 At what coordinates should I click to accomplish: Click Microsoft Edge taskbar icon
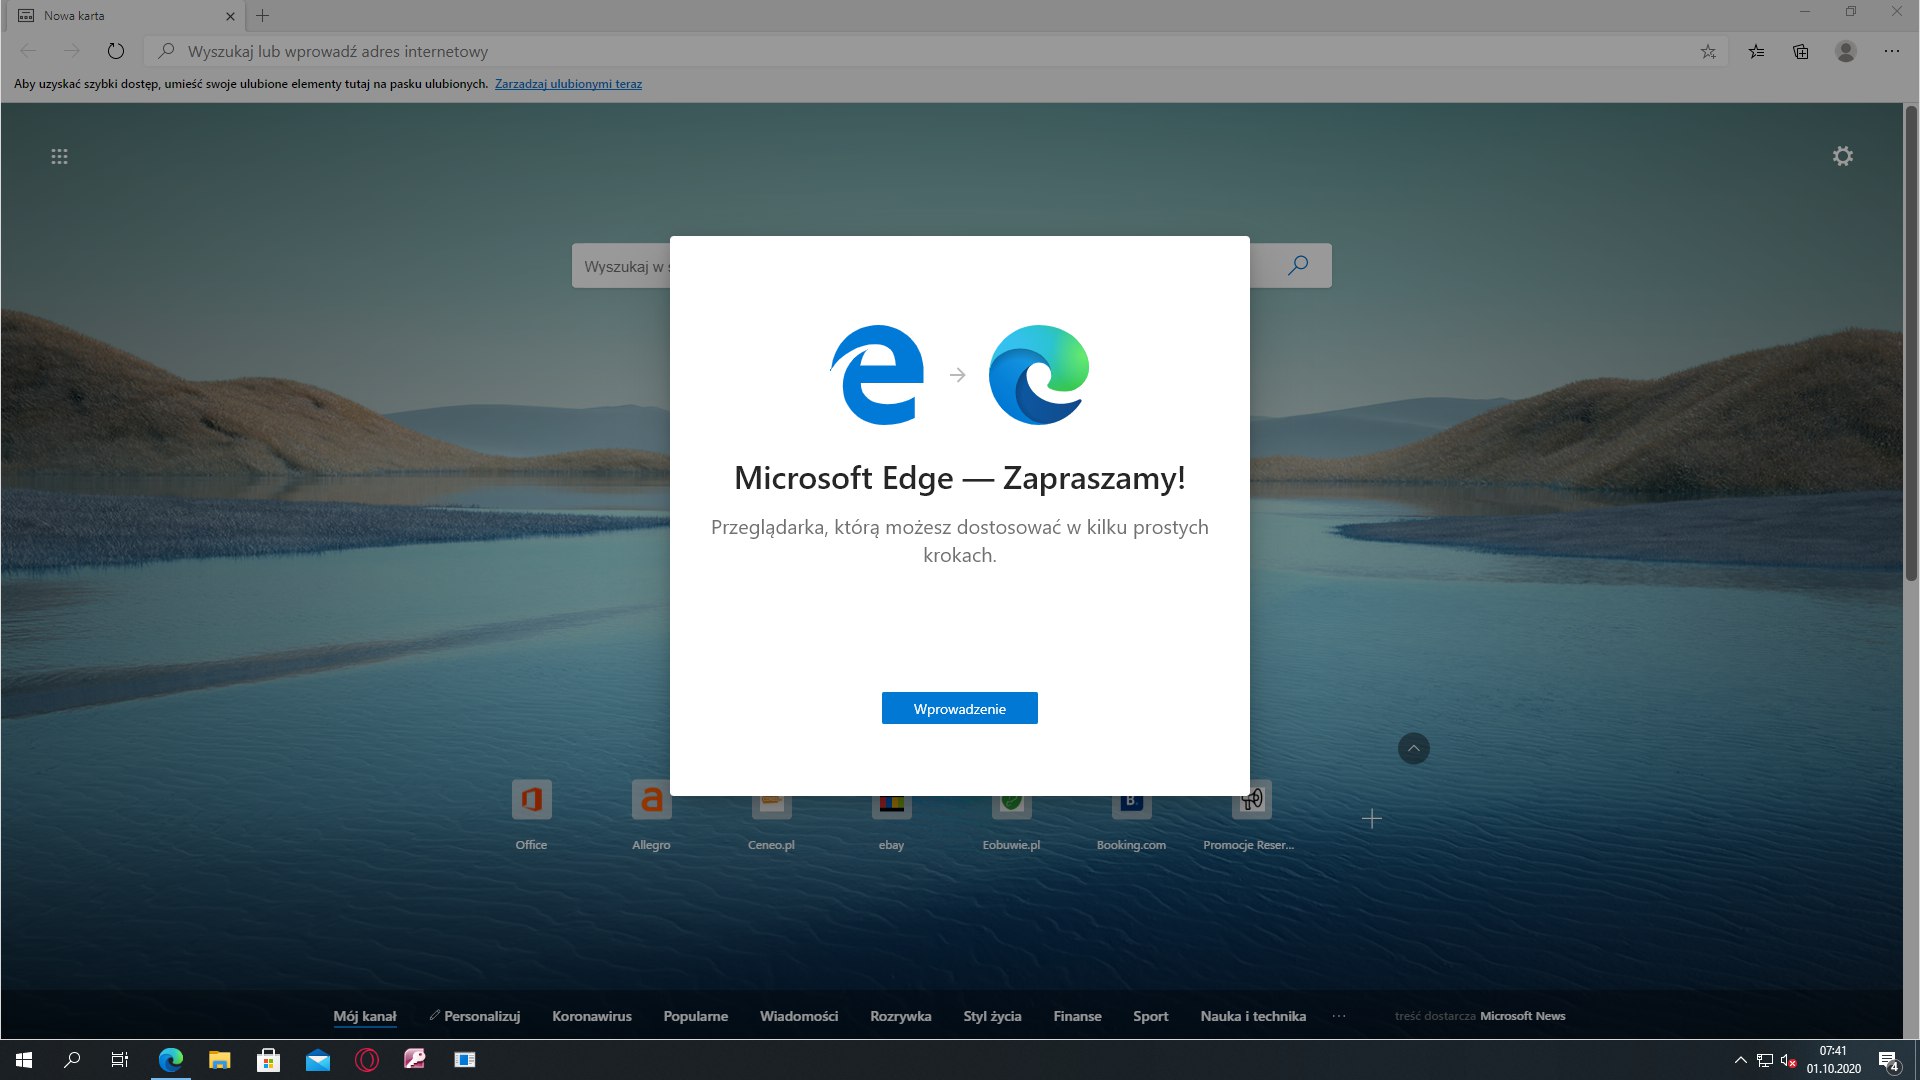click(171, 1060)
